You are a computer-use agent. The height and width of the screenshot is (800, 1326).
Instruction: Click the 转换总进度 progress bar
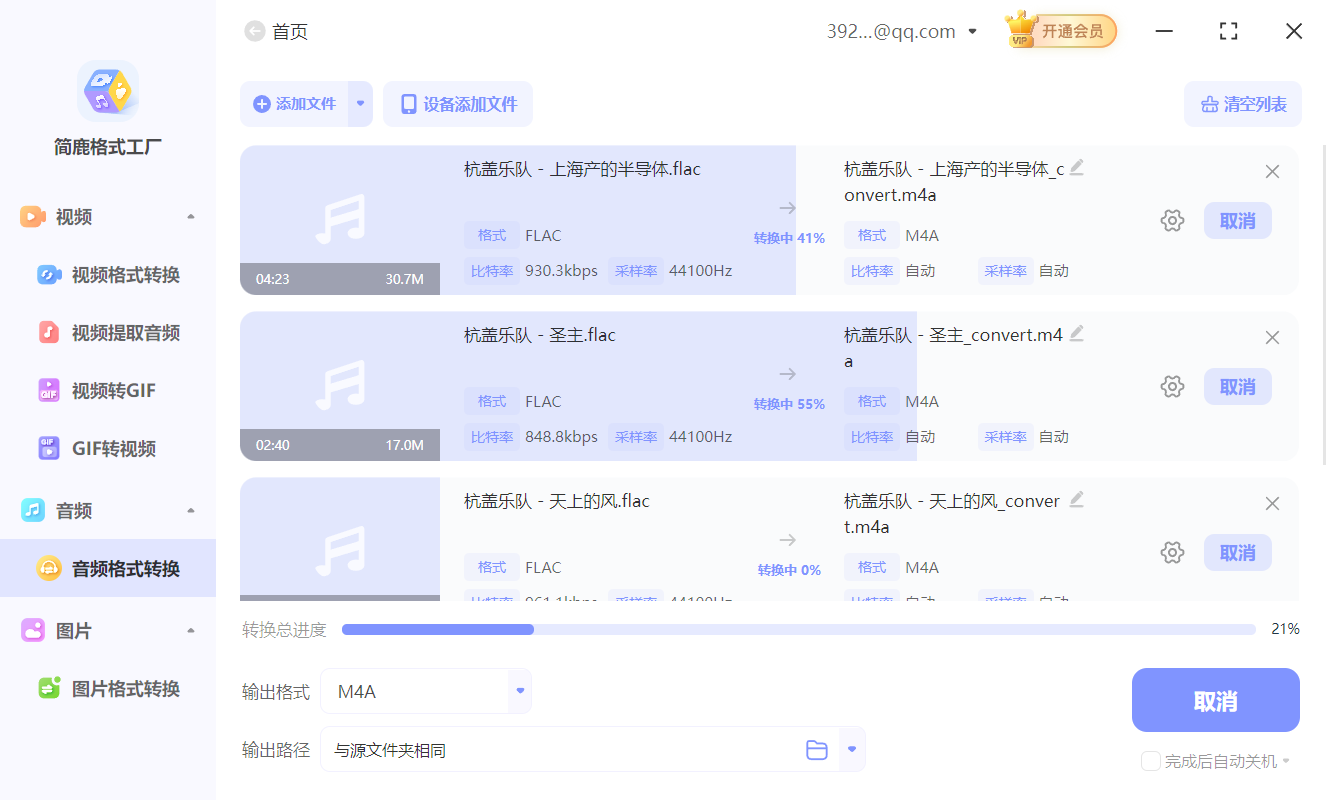coord(798,629)
